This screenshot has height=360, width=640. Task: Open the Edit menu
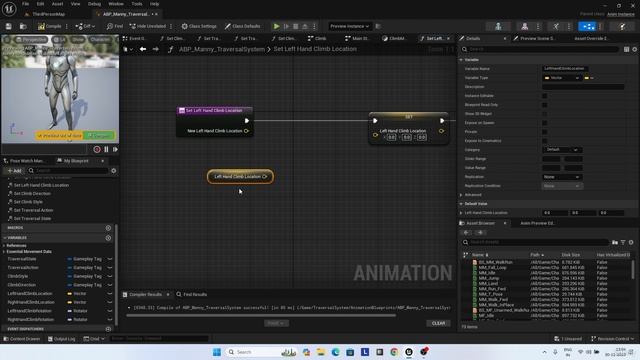pos(40,4)
